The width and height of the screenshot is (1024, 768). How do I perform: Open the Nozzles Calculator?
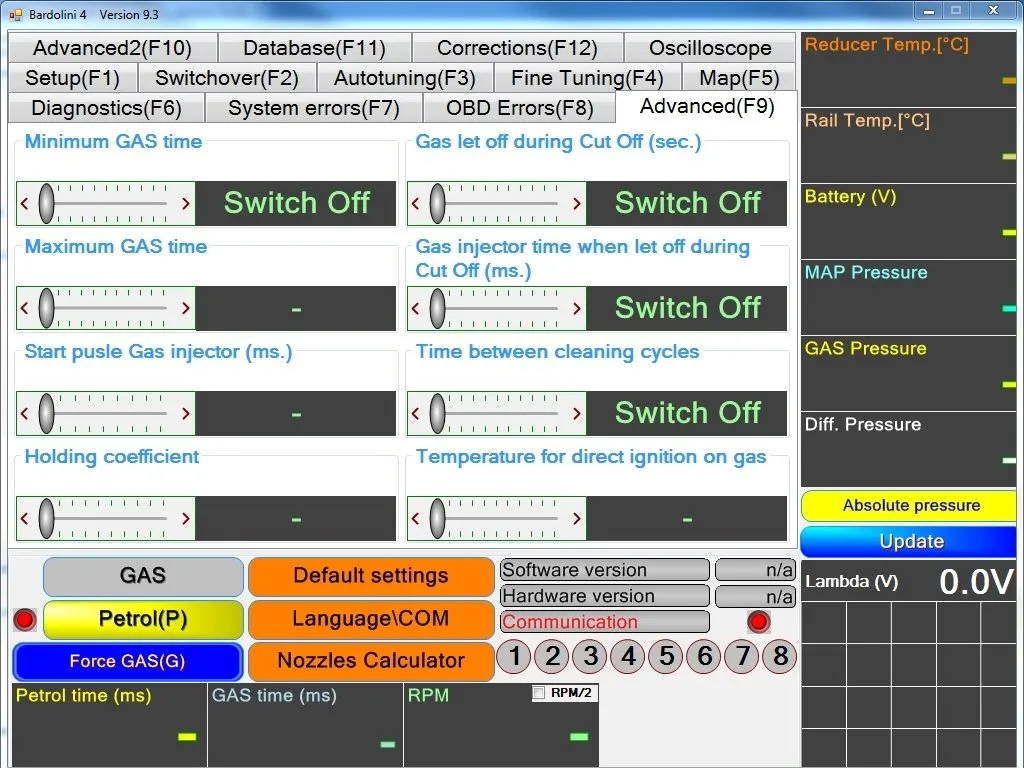pos(371,661)
